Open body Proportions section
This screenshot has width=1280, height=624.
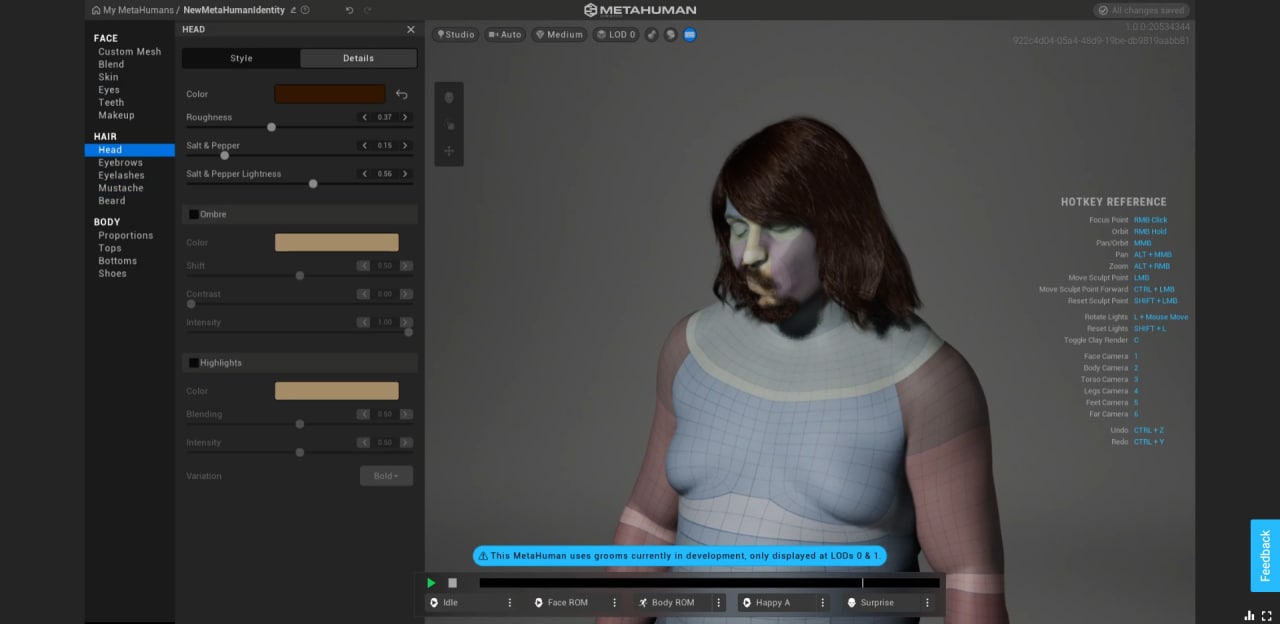(x=126, y=236)
